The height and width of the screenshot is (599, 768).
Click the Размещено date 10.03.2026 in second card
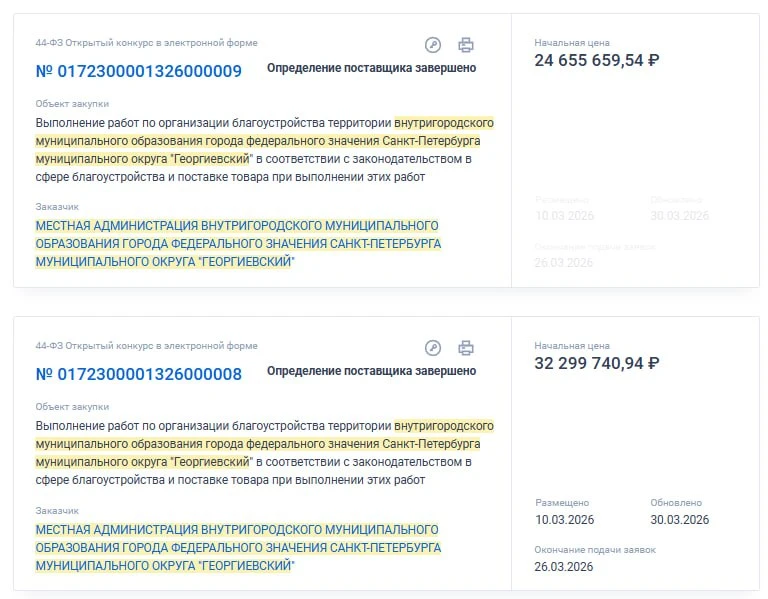click(564, 520)
